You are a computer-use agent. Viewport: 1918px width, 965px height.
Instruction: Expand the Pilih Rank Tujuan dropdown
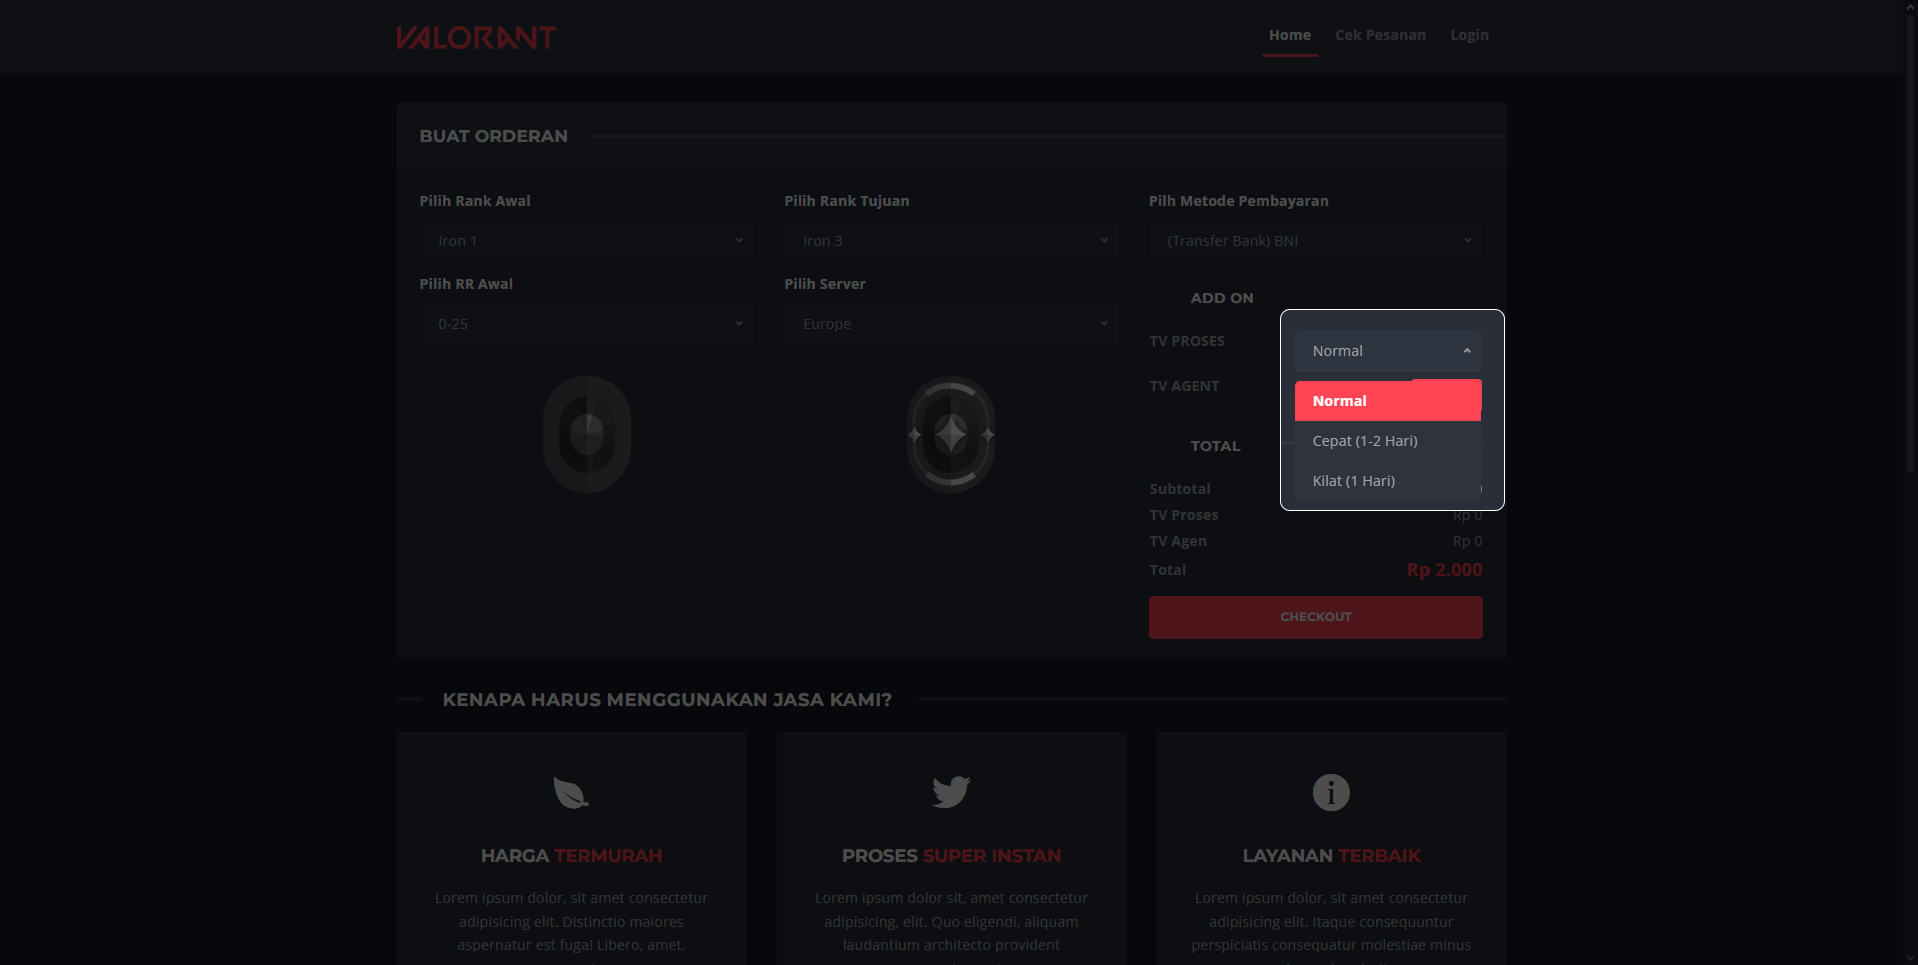[x=950, y=241]
